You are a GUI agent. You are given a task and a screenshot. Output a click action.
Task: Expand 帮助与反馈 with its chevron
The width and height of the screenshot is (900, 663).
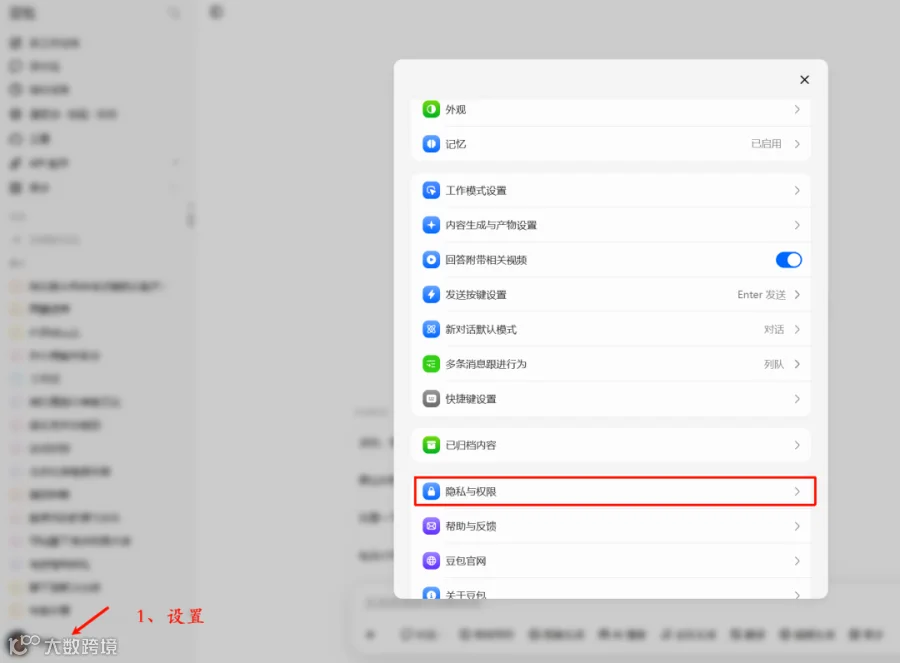[x=797, y=526]
